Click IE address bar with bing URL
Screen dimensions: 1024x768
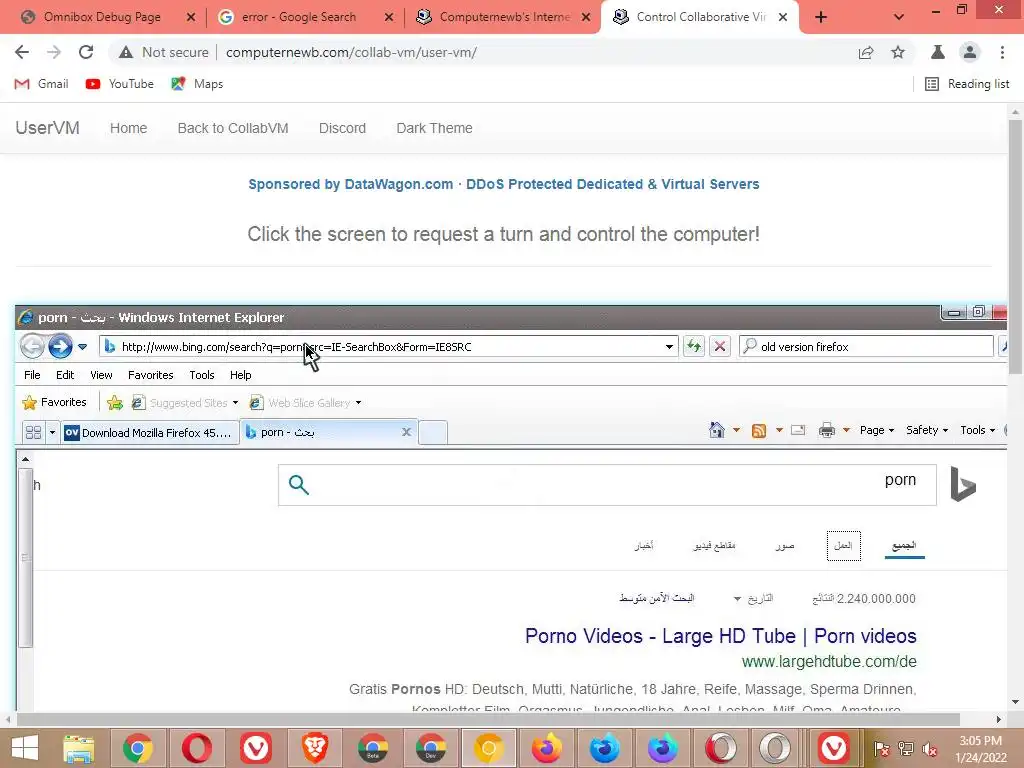click(389, 347)
